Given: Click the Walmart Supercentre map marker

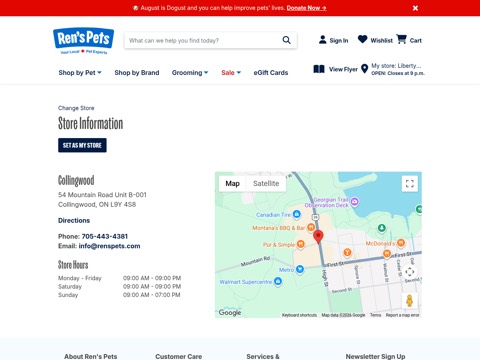Looking at the screenshot, I should tap(278, 282).
